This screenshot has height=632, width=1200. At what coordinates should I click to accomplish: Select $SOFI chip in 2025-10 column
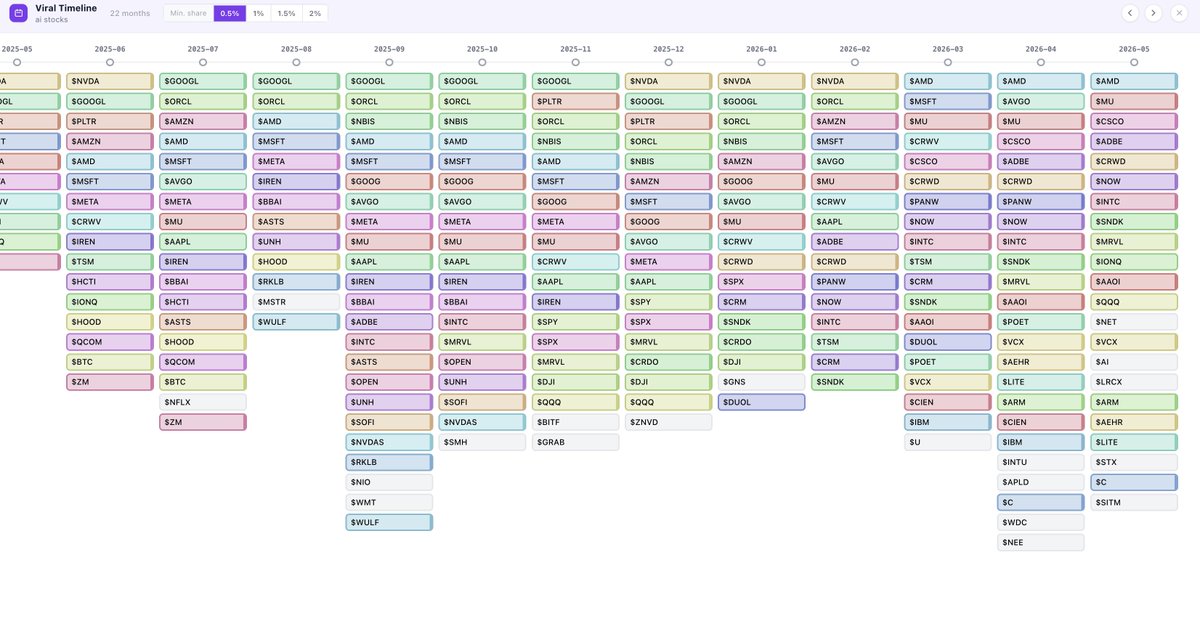[482, 402]
